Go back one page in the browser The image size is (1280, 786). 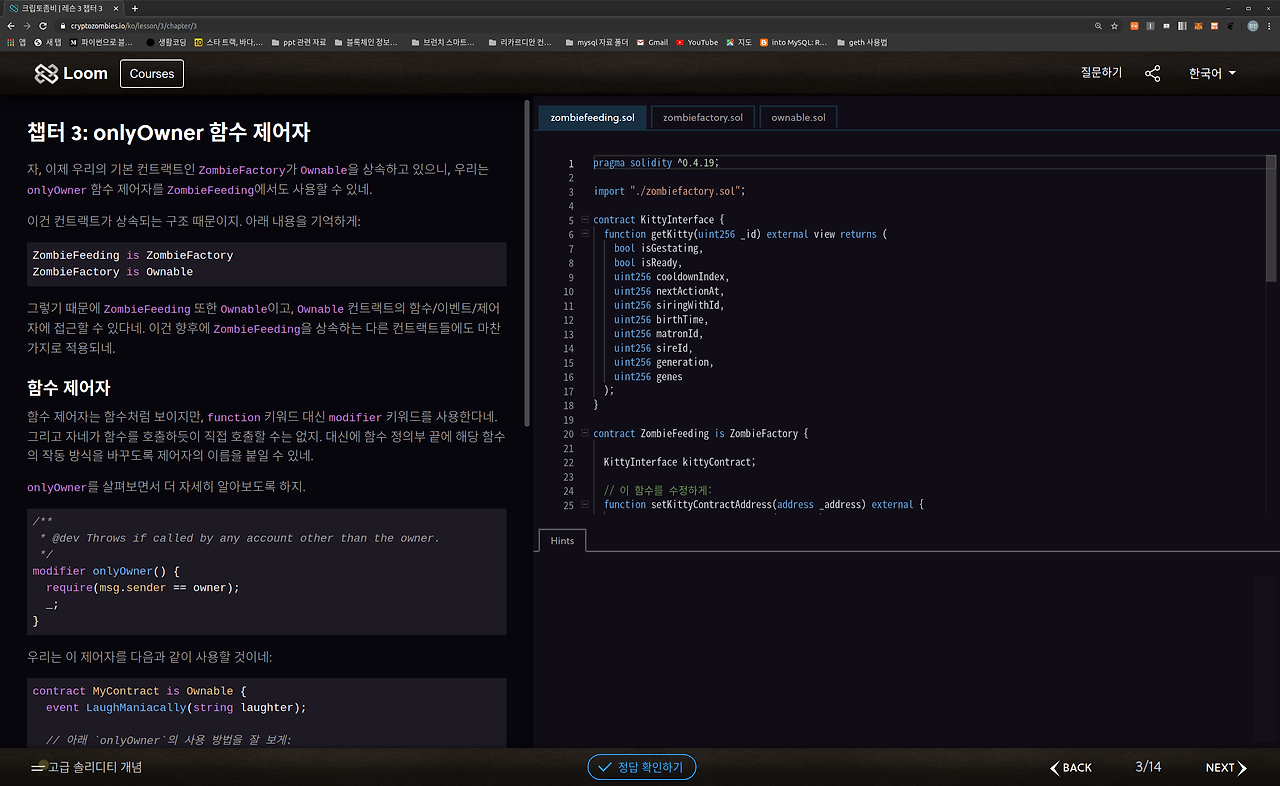(11, 25)
